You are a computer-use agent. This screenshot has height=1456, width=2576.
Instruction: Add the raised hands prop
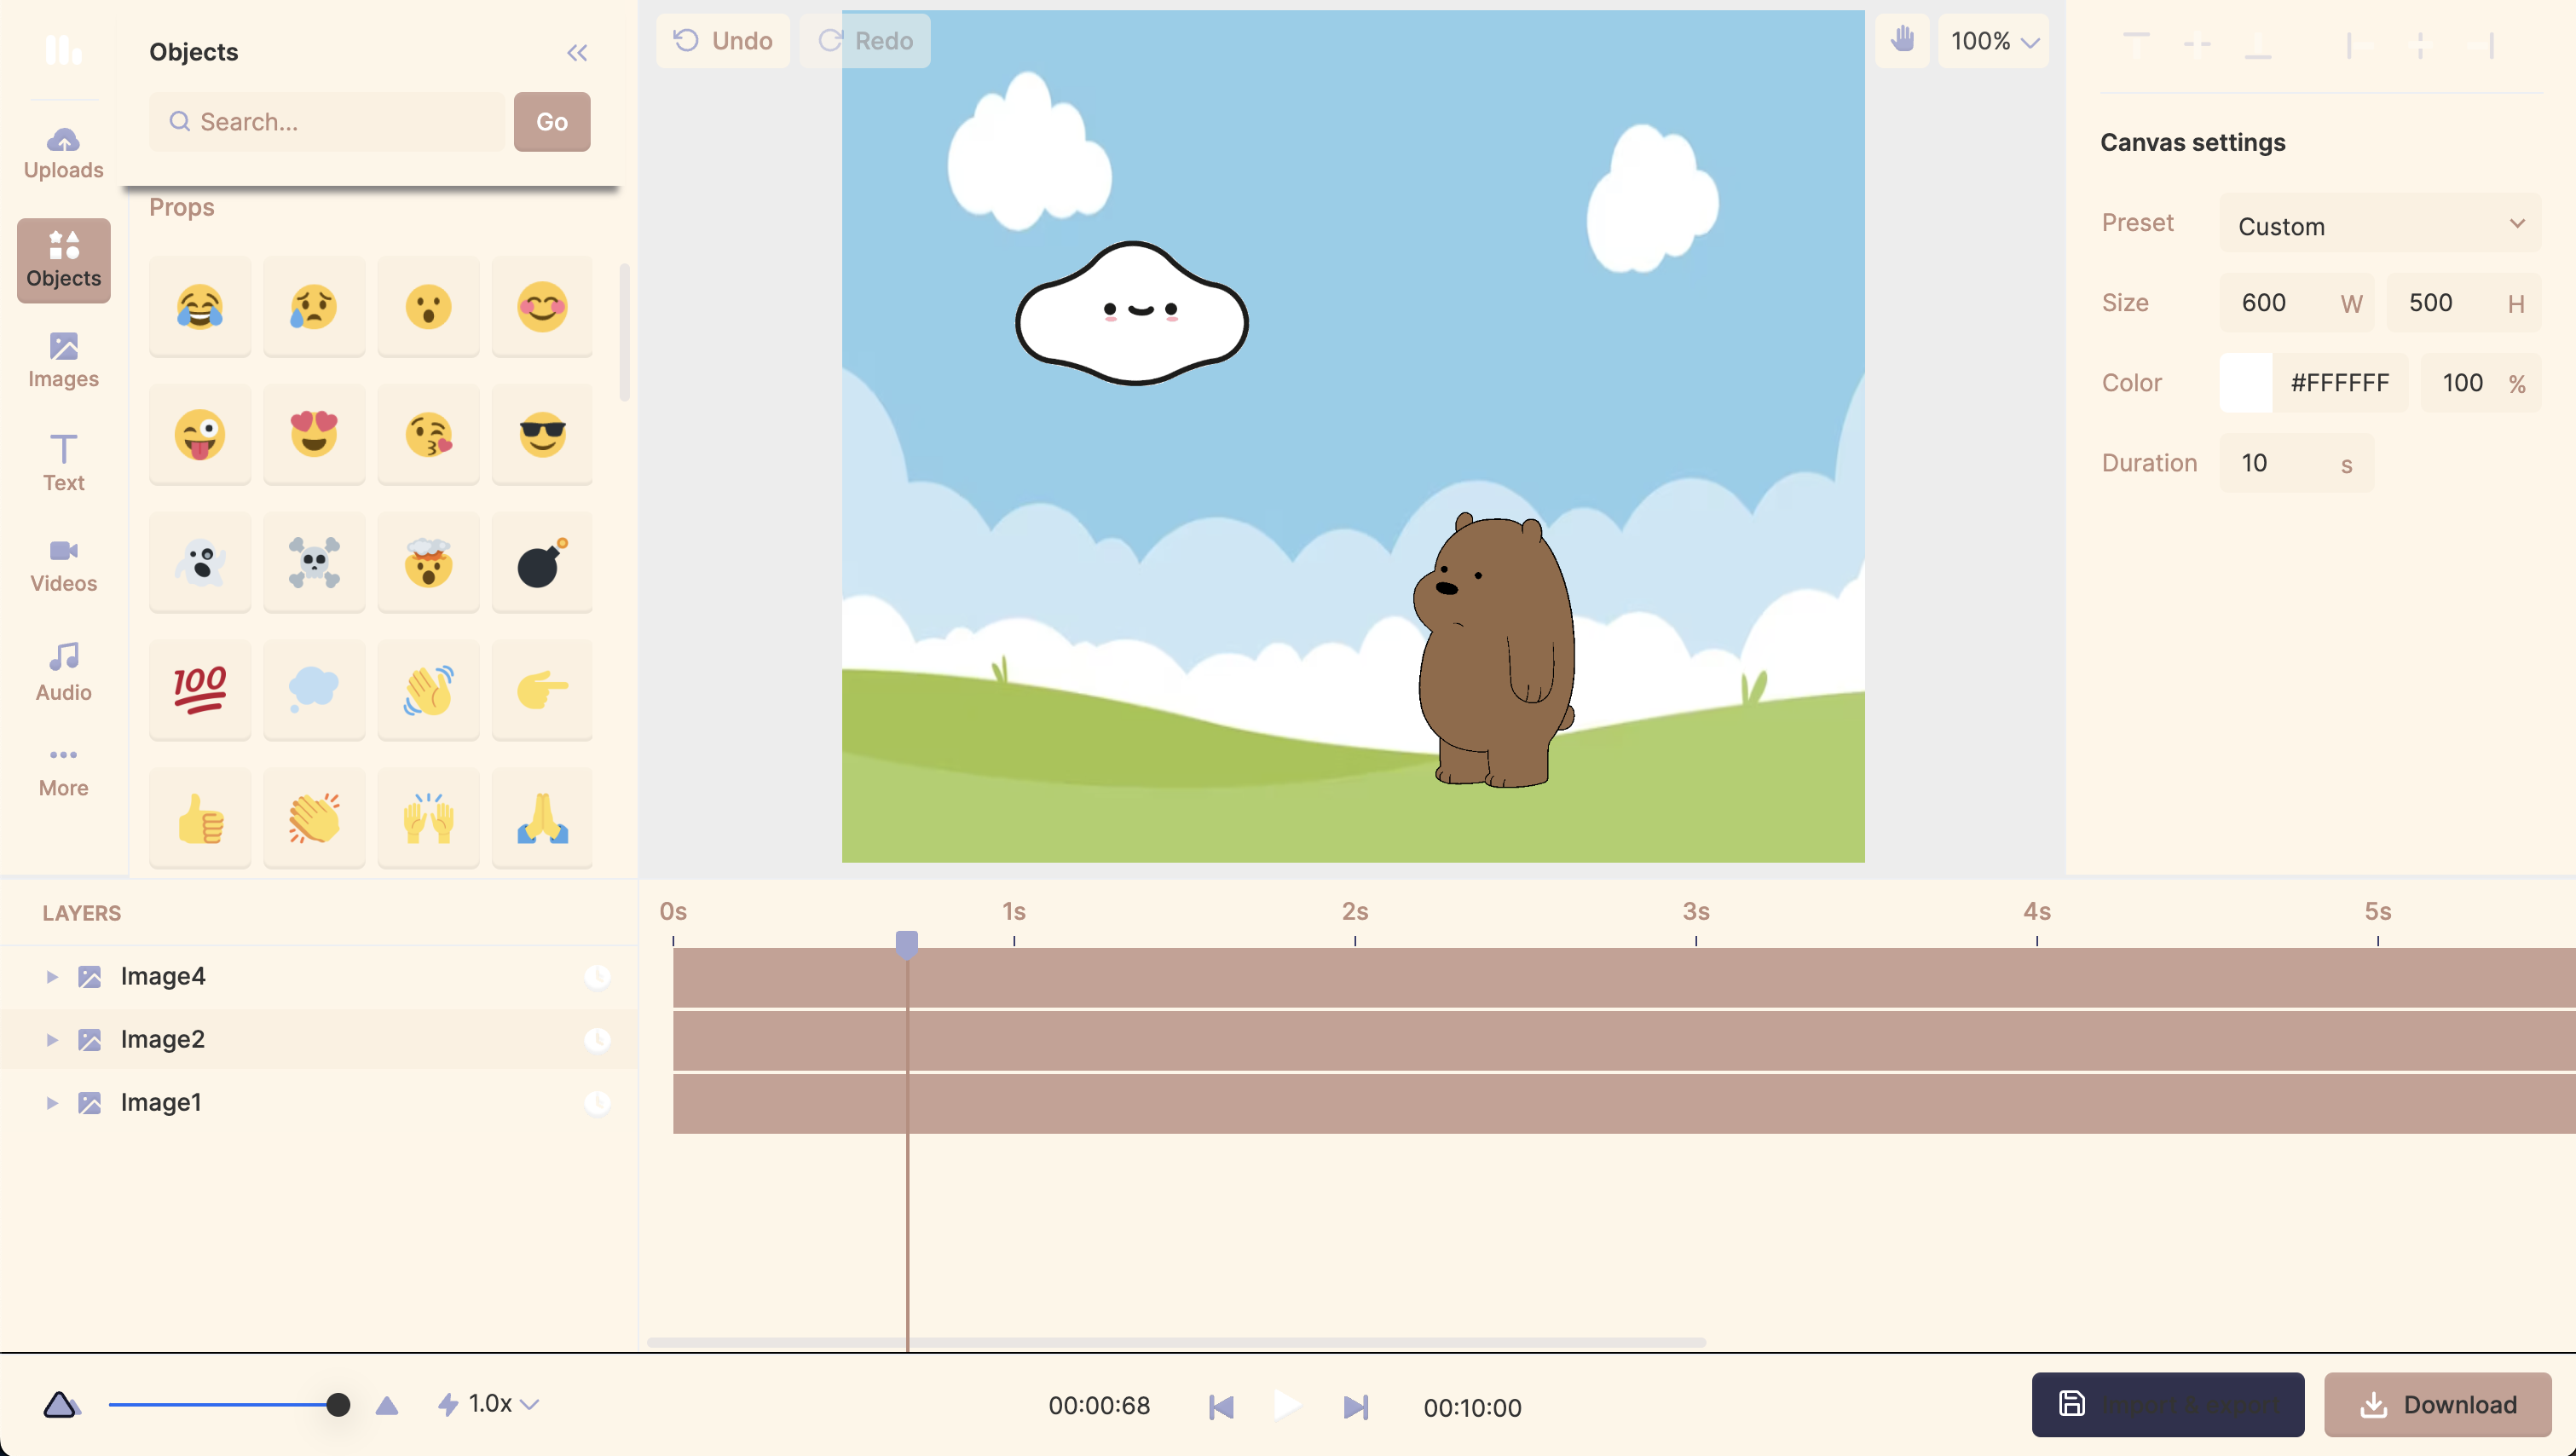point(428,818)
